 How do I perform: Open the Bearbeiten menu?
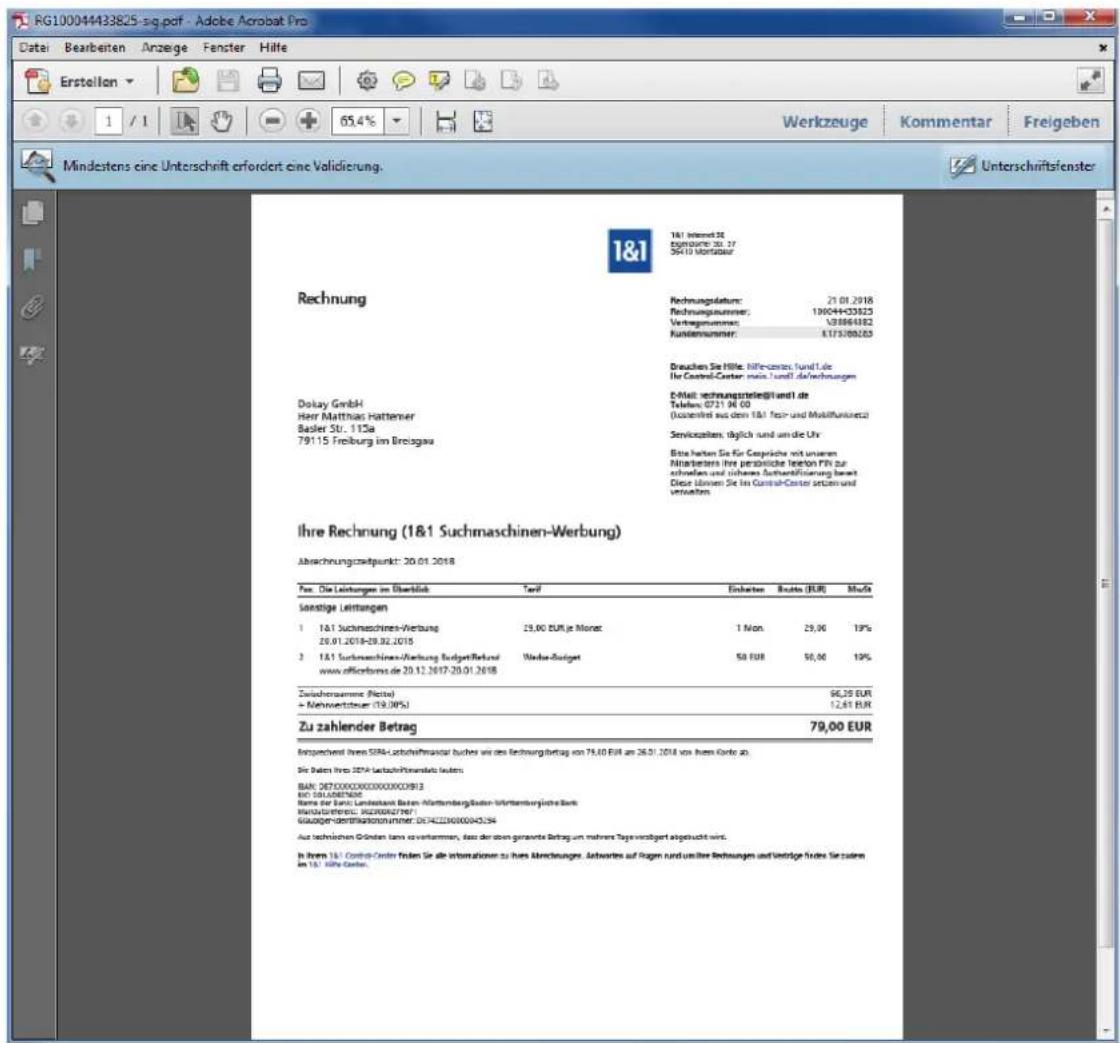95,47
